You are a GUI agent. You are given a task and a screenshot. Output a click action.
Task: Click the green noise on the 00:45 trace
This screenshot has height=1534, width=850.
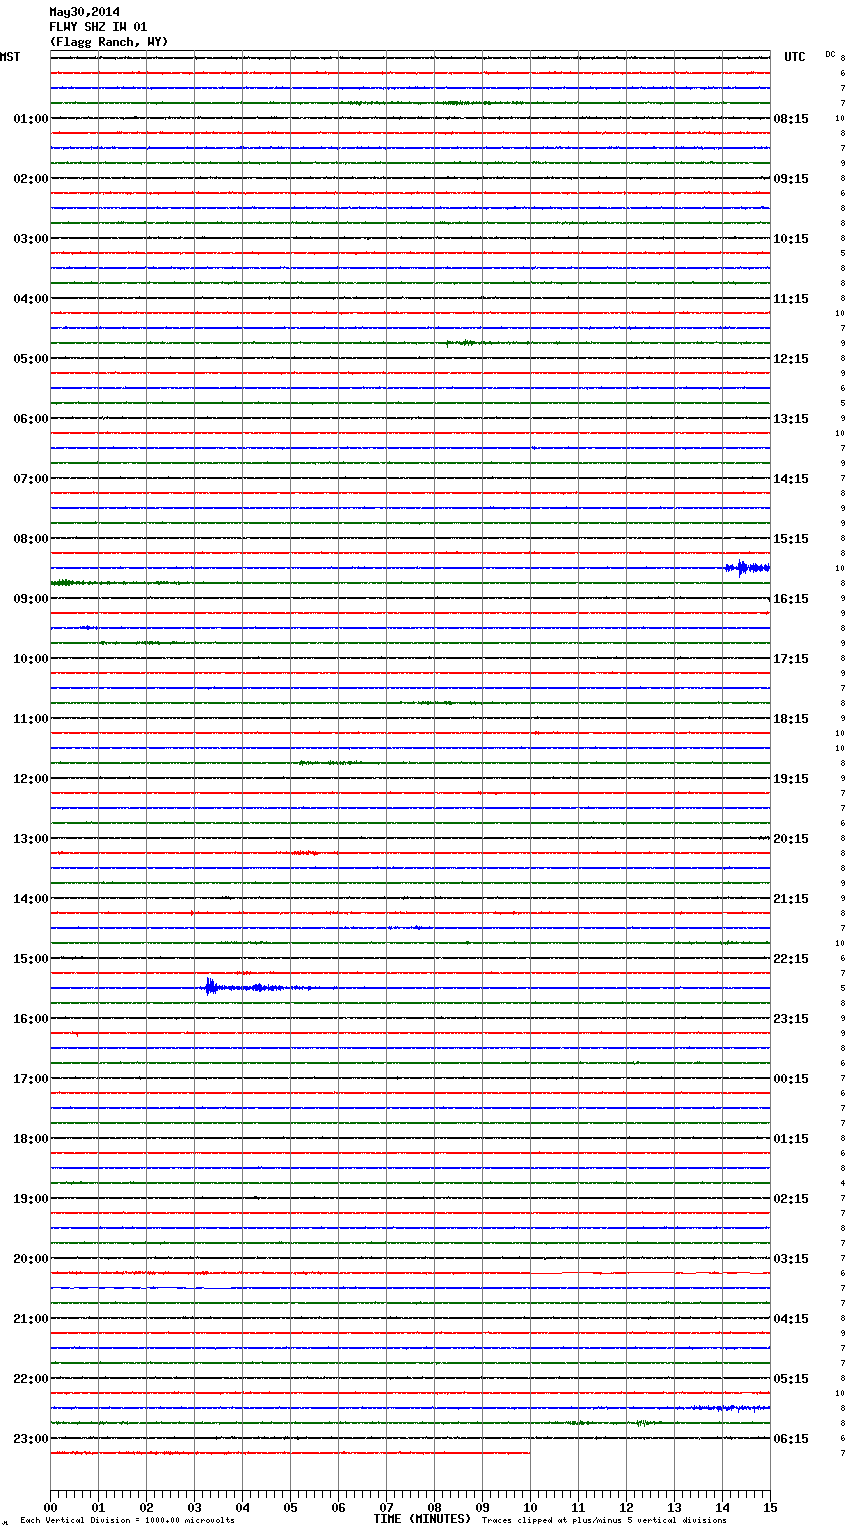click(x=430, y=103)
